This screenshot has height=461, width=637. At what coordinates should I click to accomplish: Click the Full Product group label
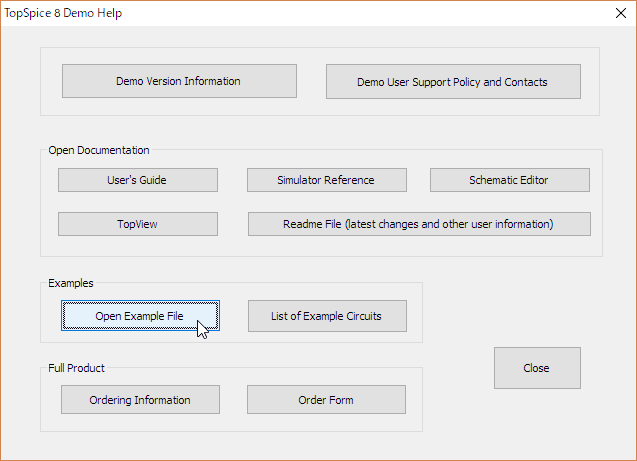click(x=76, y=368)
